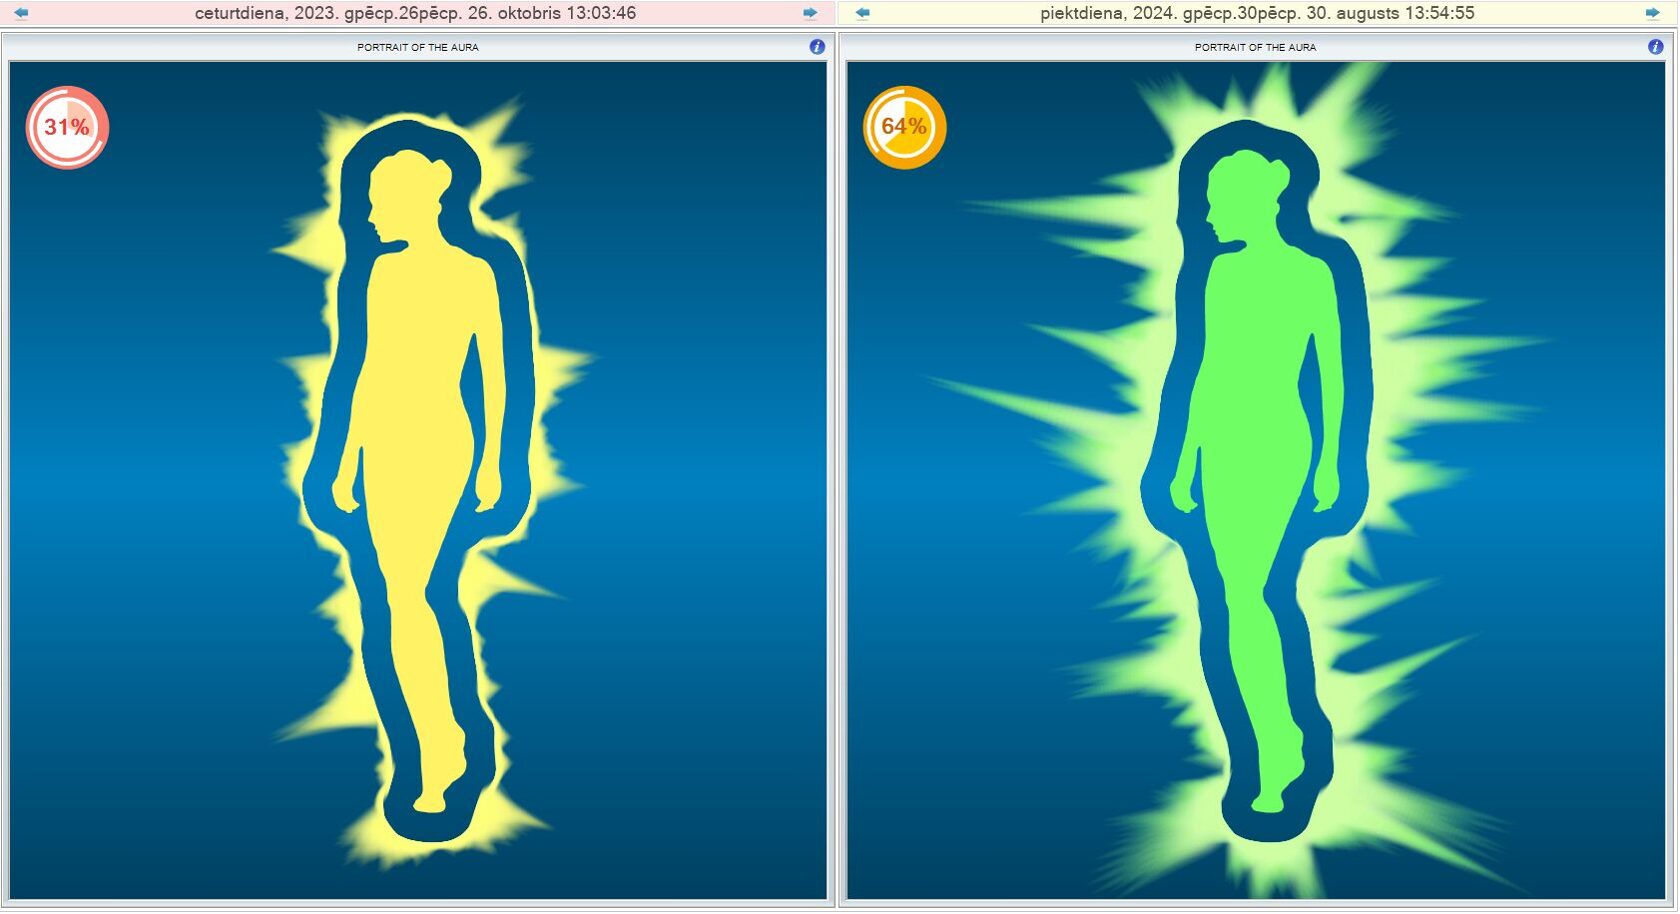
Task: Click the 26. oktobris 2023 date text
Action: pos(415,13)
